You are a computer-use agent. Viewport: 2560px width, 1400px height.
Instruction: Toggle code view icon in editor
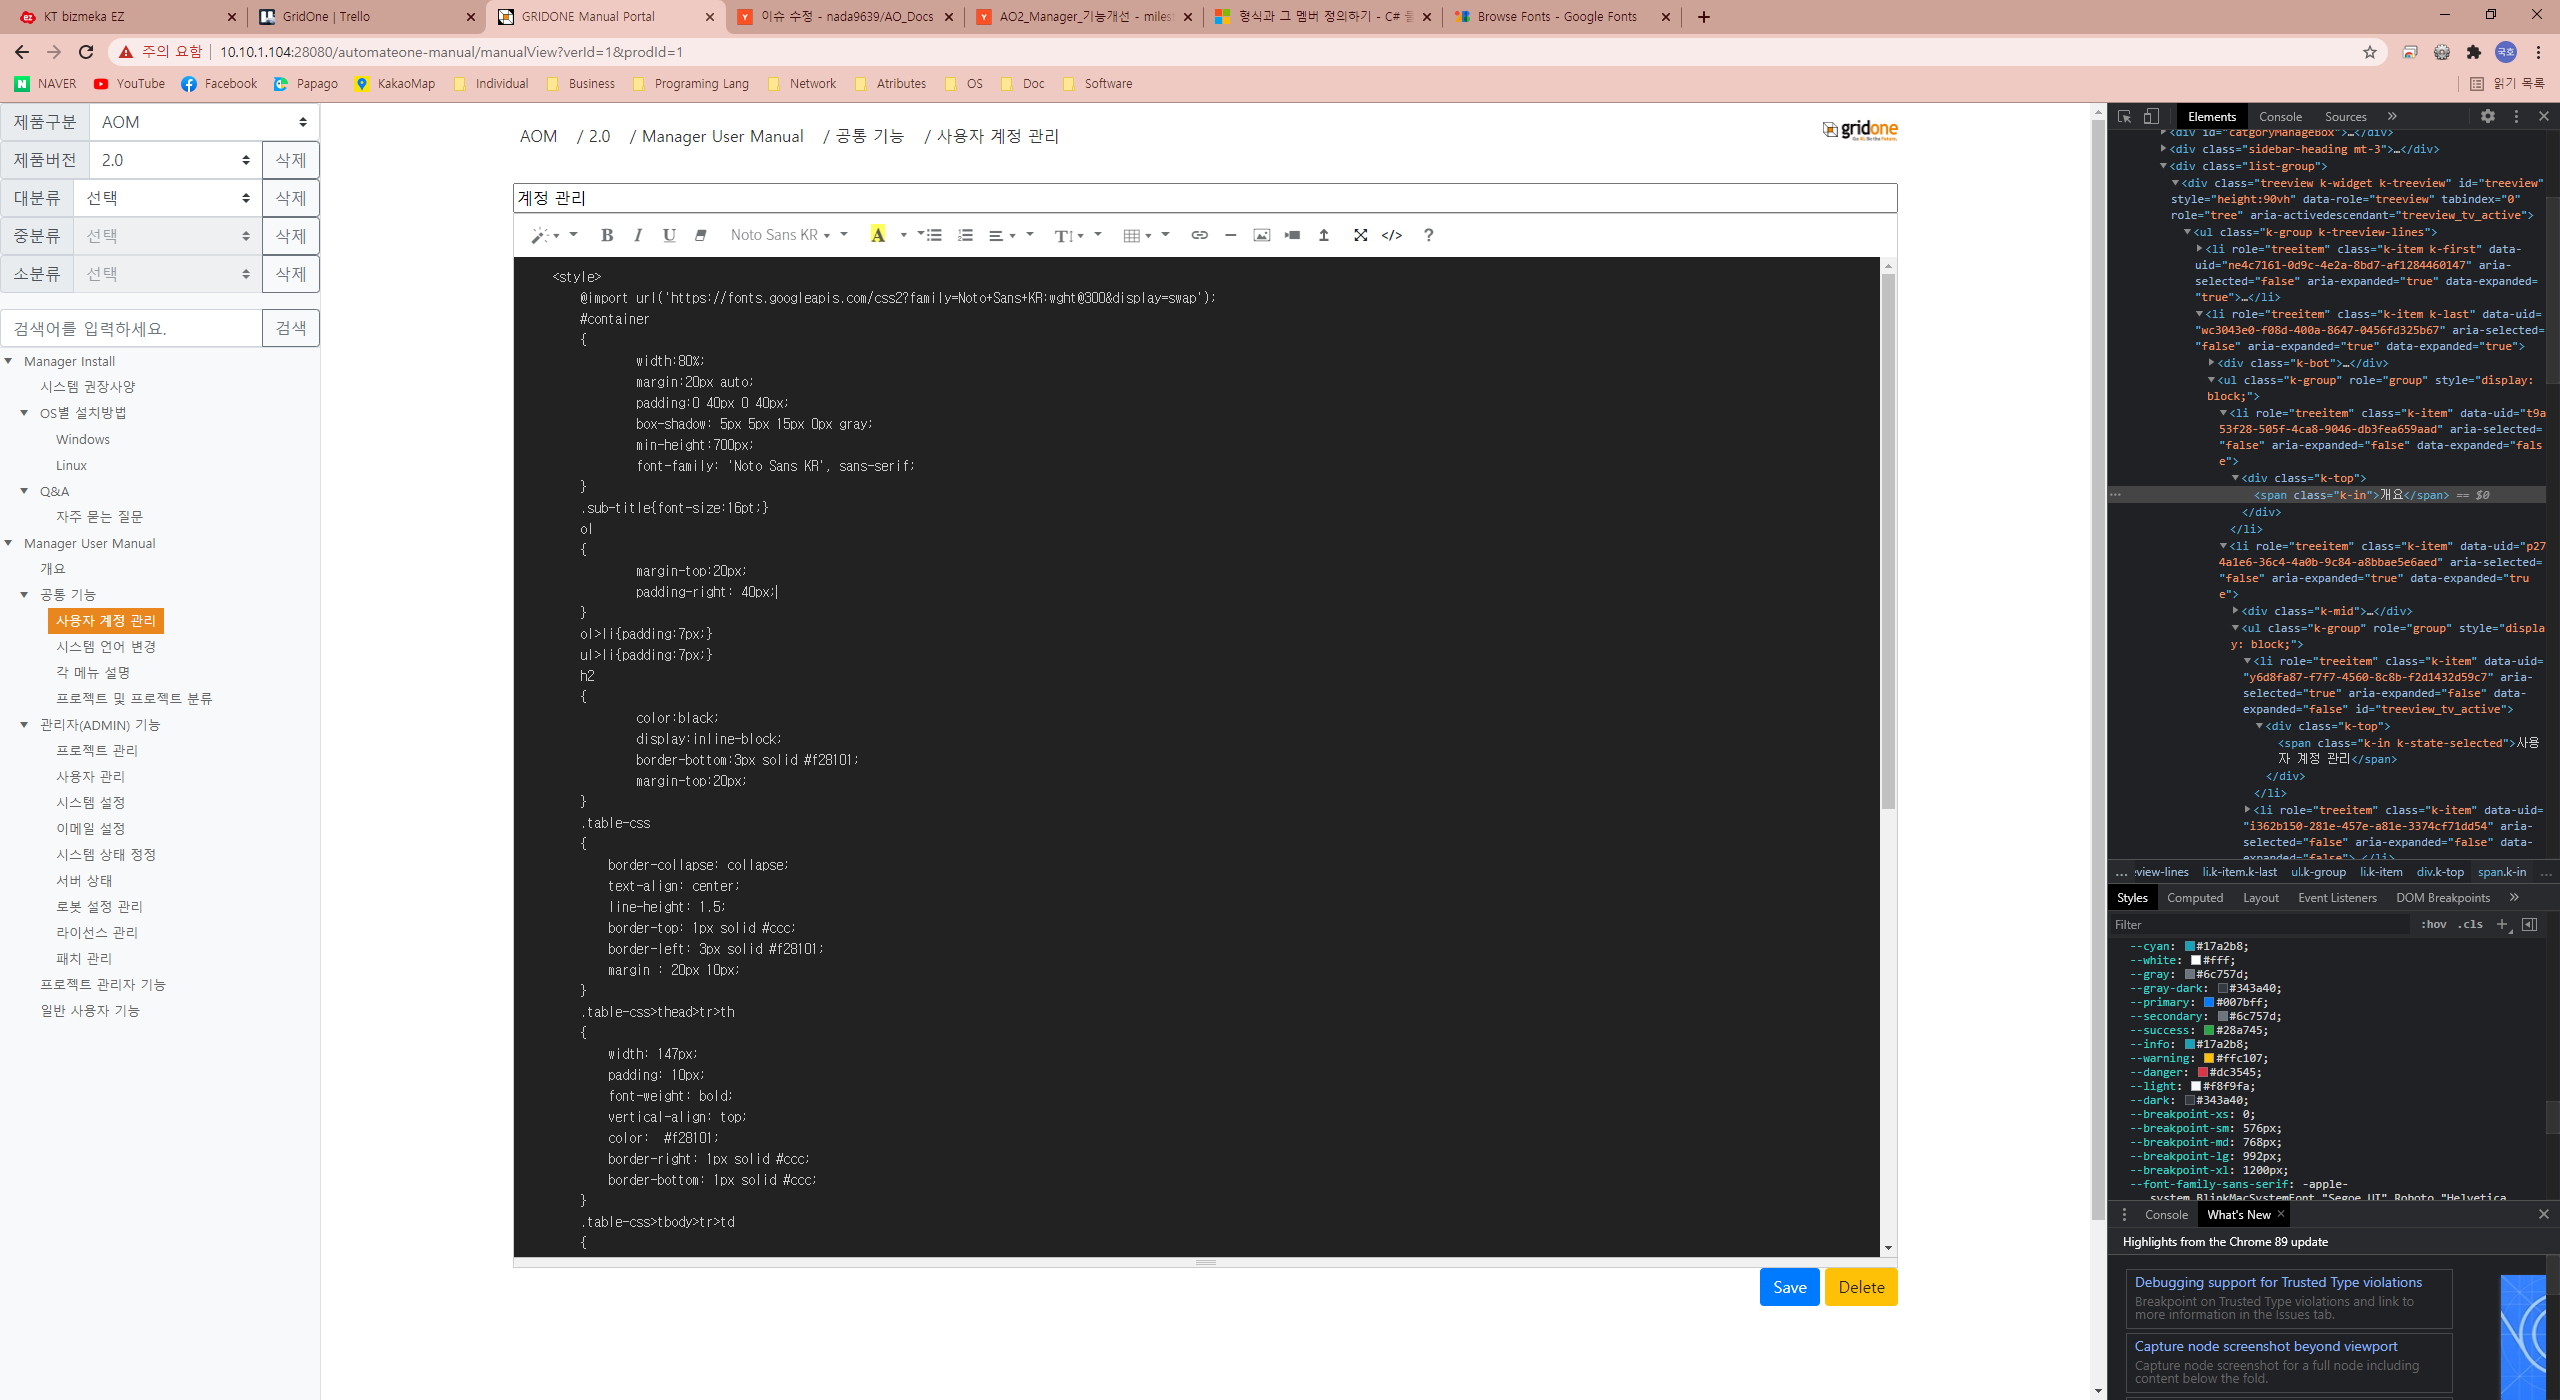pyautogui.click(x=1391, y=235)
